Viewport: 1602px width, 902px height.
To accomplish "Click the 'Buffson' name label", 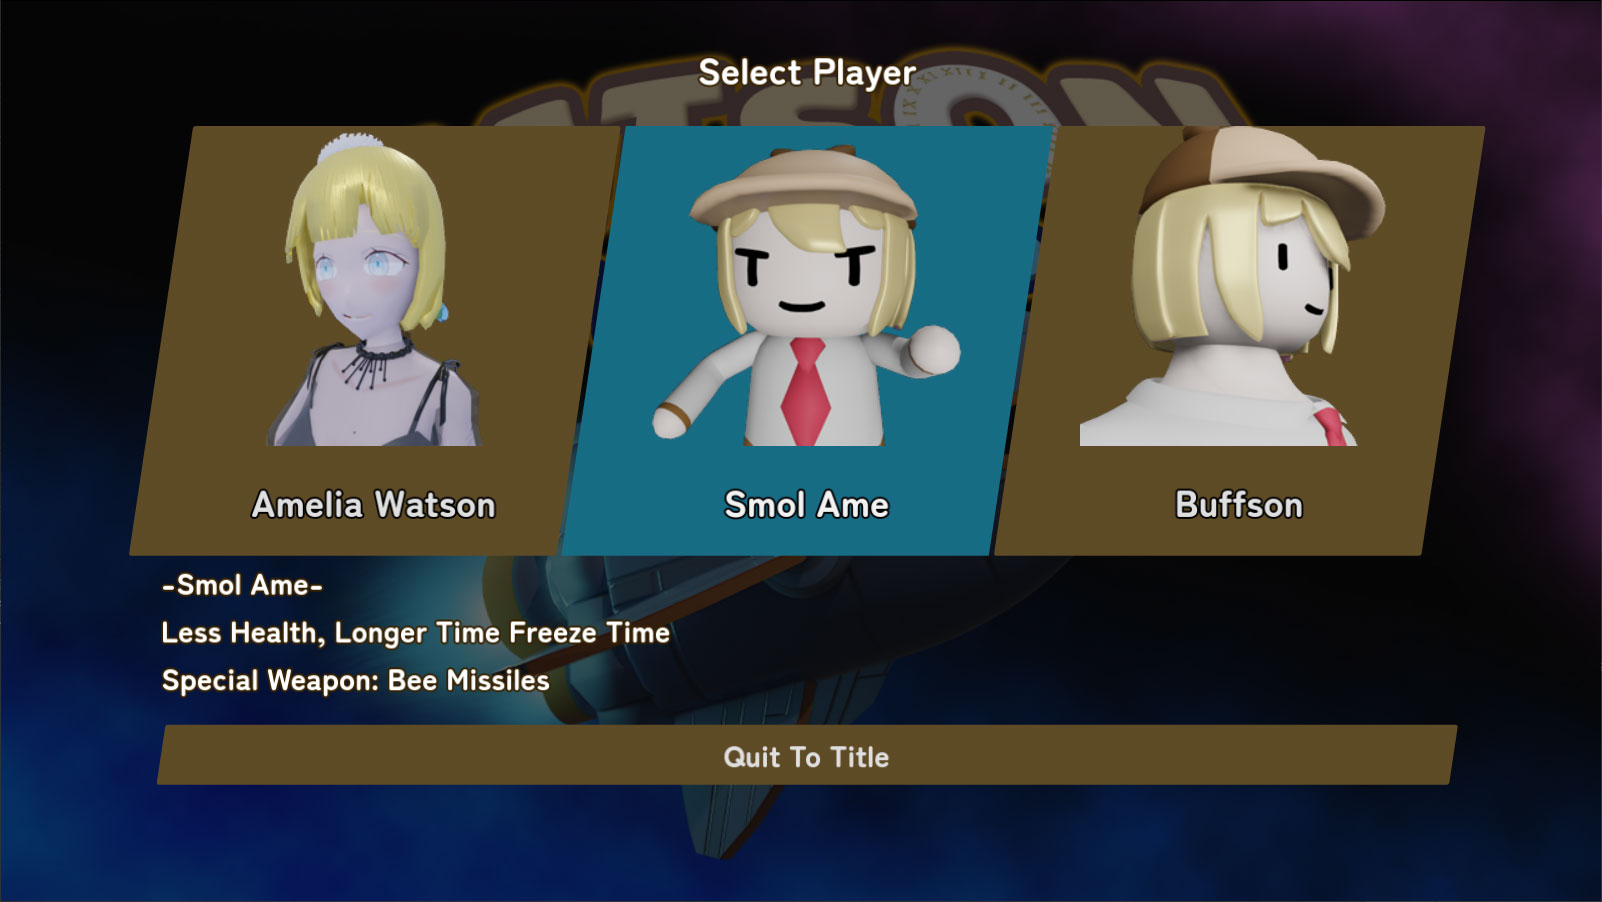I will (x=1238, y=505).
